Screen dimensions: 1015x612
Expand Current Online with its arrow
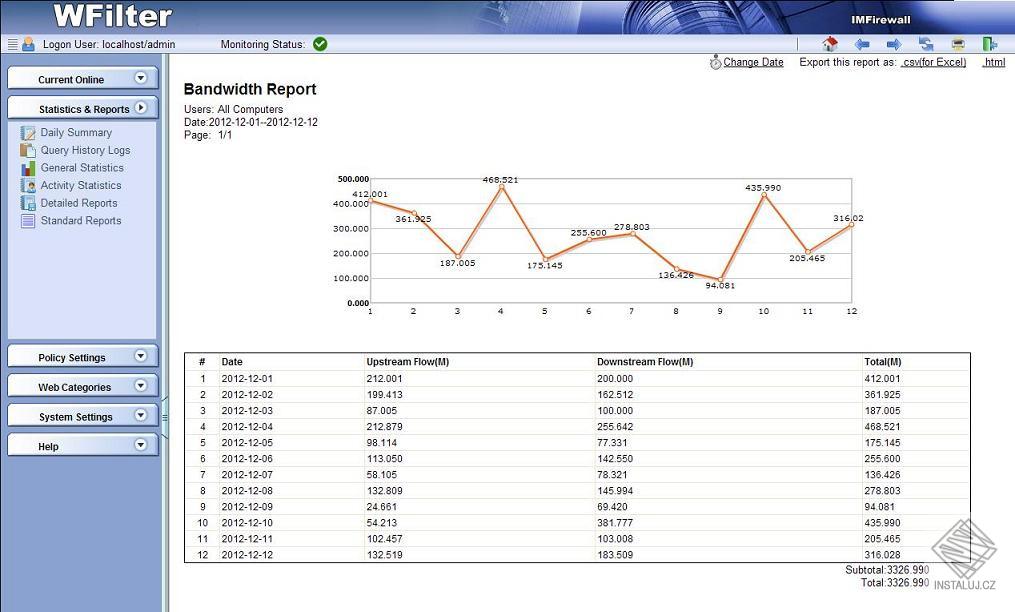click(x=140, y=78)
